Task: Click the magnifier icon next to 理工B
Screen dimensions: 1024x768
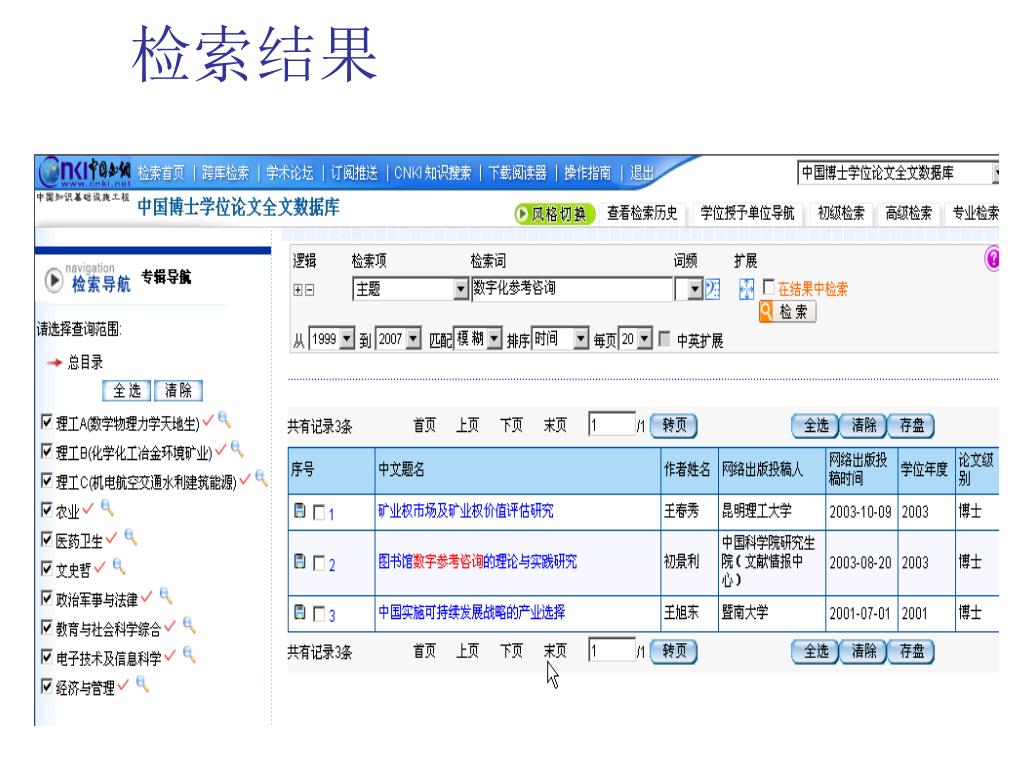Action: click(x=237, y=448)
